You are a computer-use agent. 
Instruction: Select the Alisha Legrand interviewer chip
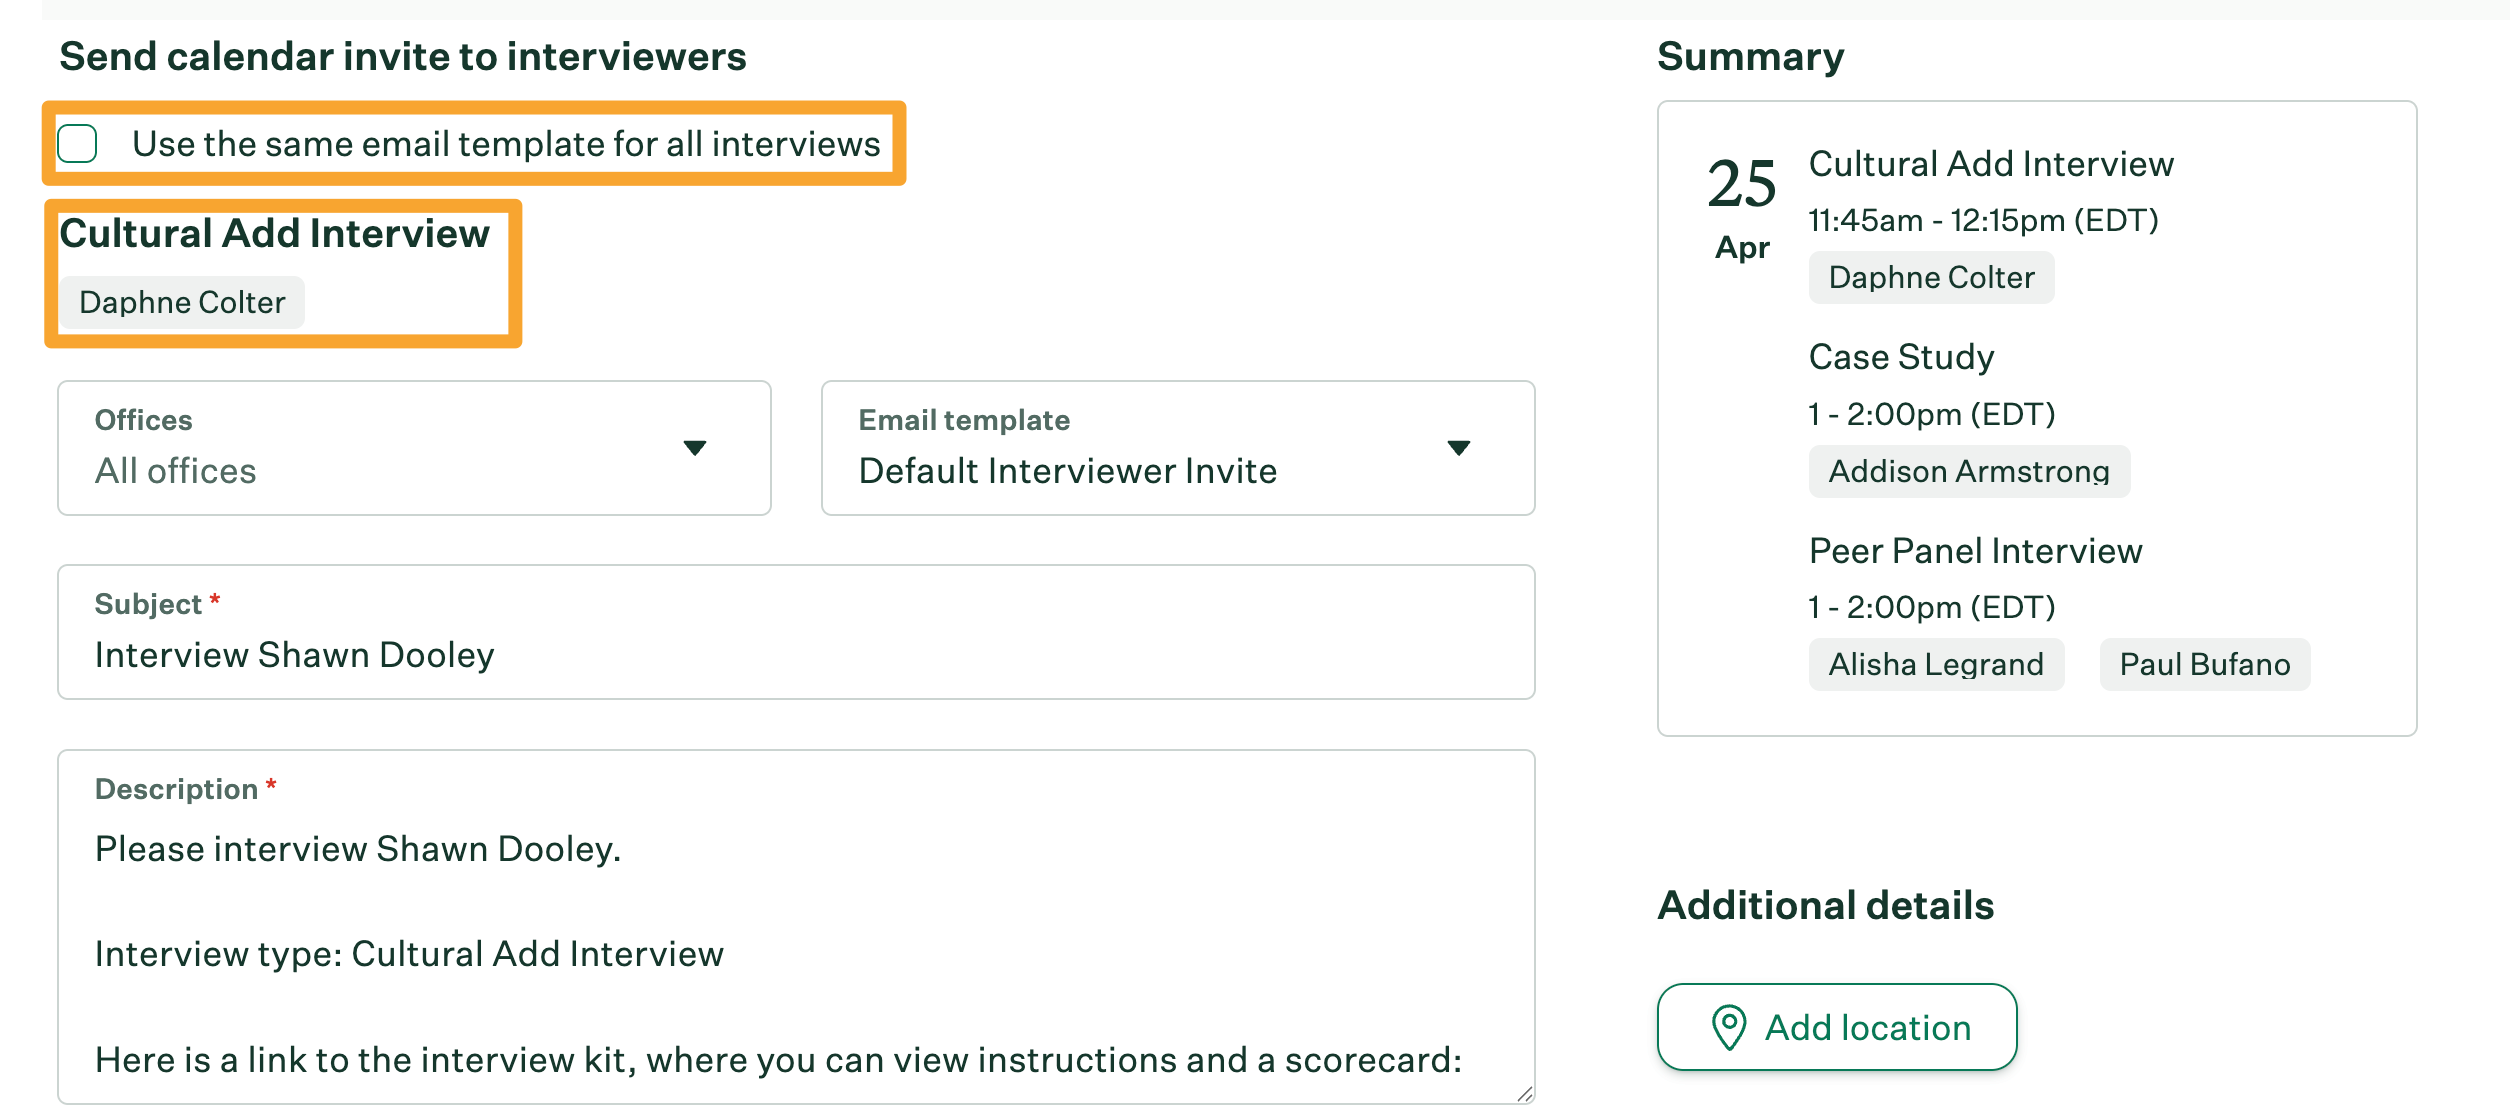click(1935, 664)
